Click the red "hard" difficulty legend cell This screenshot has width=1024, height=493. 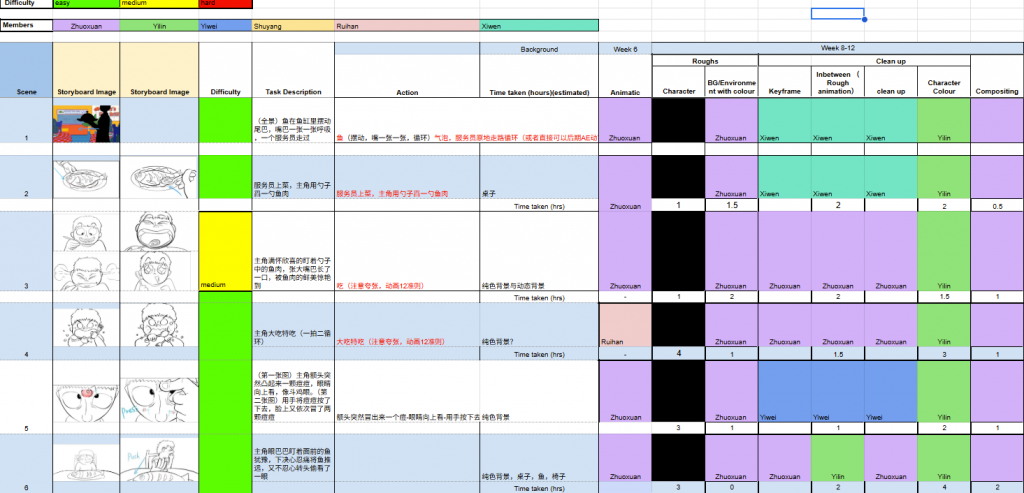pyautogui.click(x=225, y=4)
